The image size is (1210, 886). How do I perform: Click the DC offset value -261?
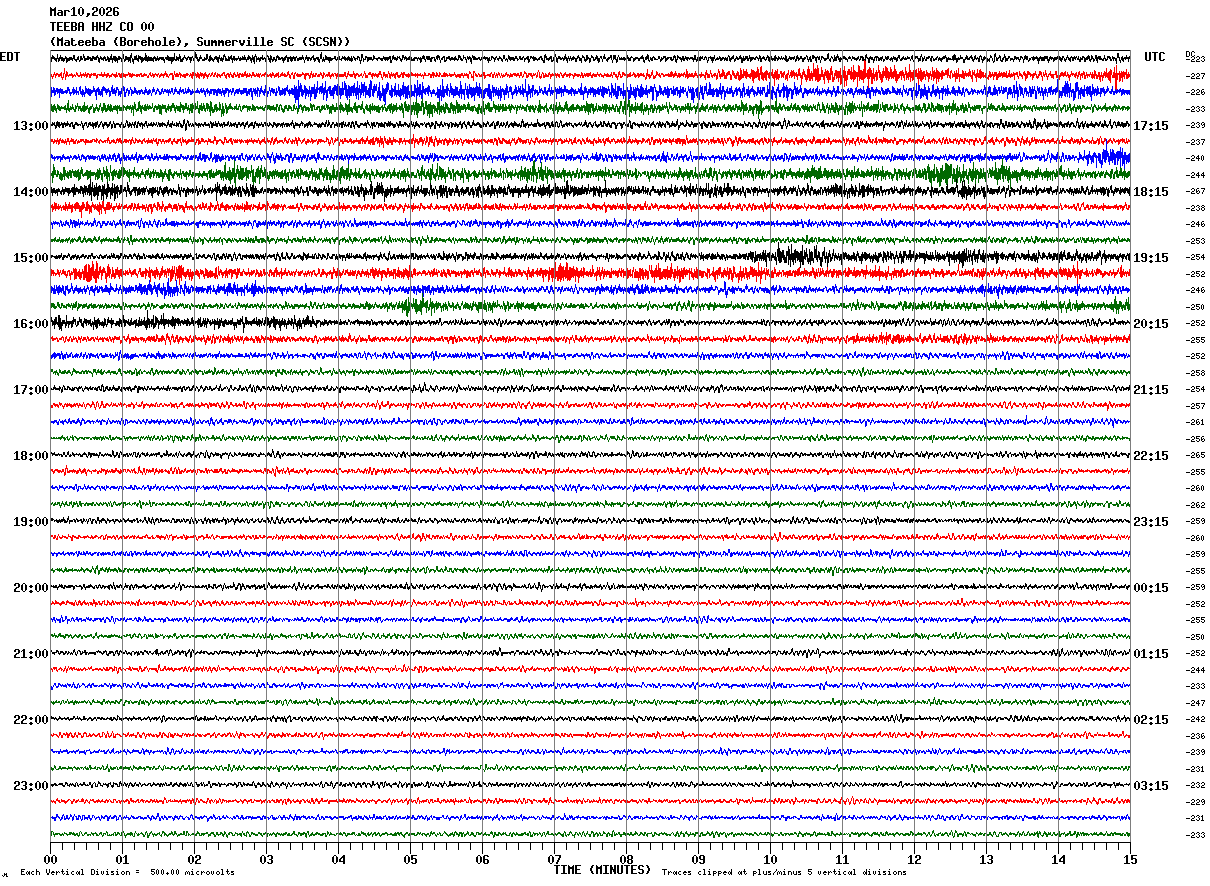click(1195, 423)
